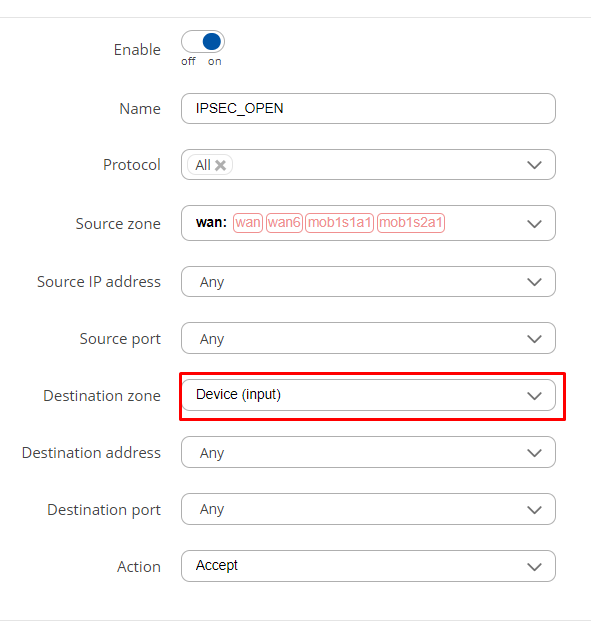Click the Destination port chevron icon
The image size is (591, 642).
534,510
